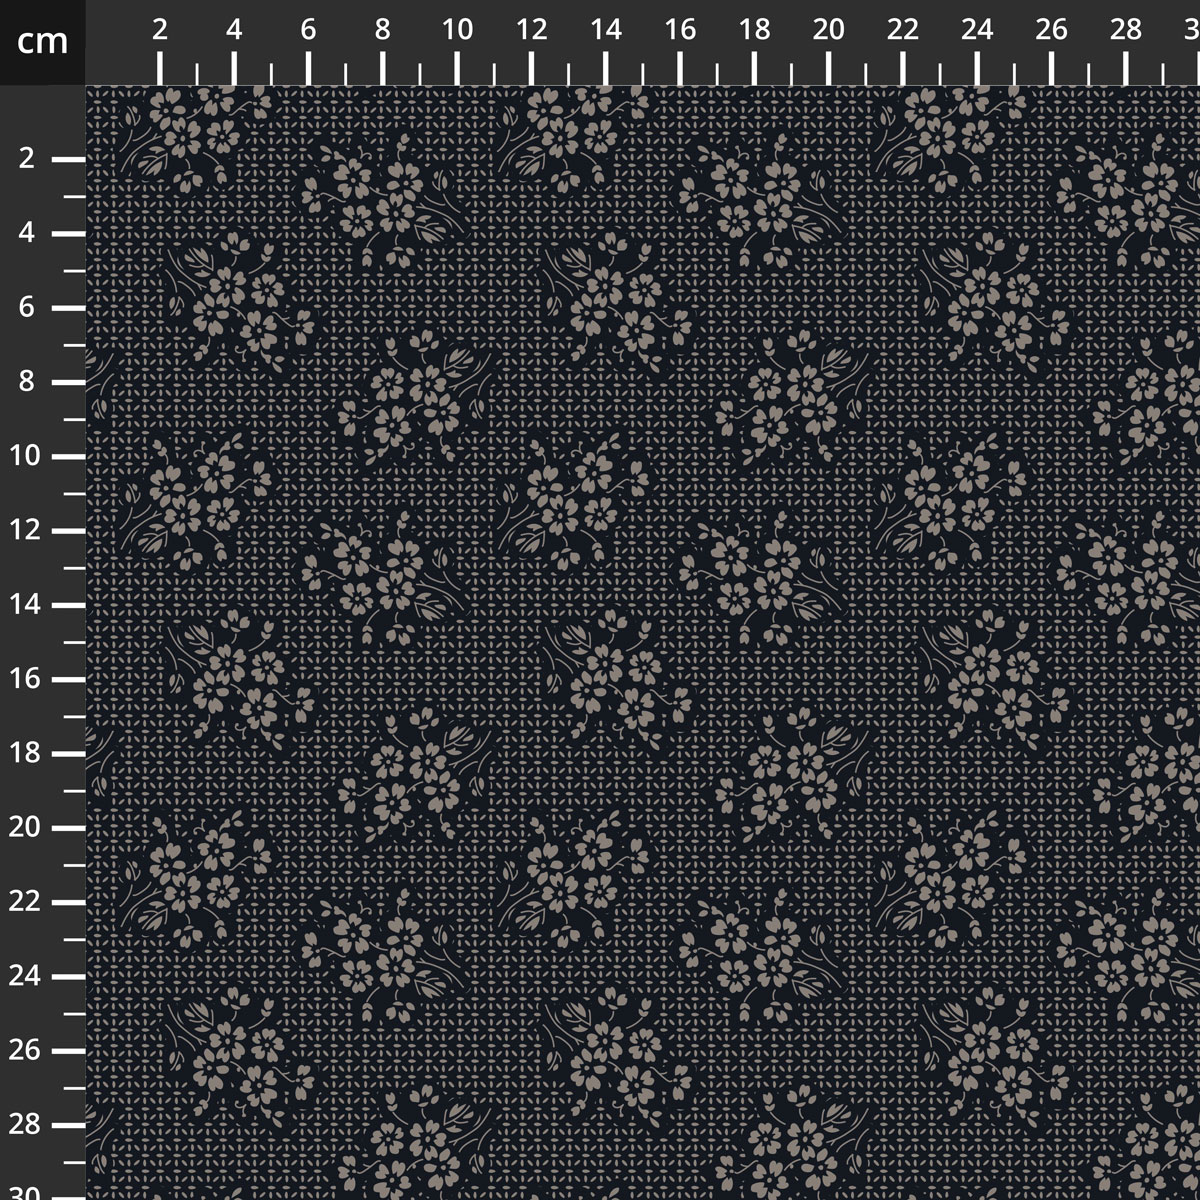Screen dimensions: 1200x1200
Task: Click the "12" mark on the horizontal ruler
Action: [x=531, y=30]
